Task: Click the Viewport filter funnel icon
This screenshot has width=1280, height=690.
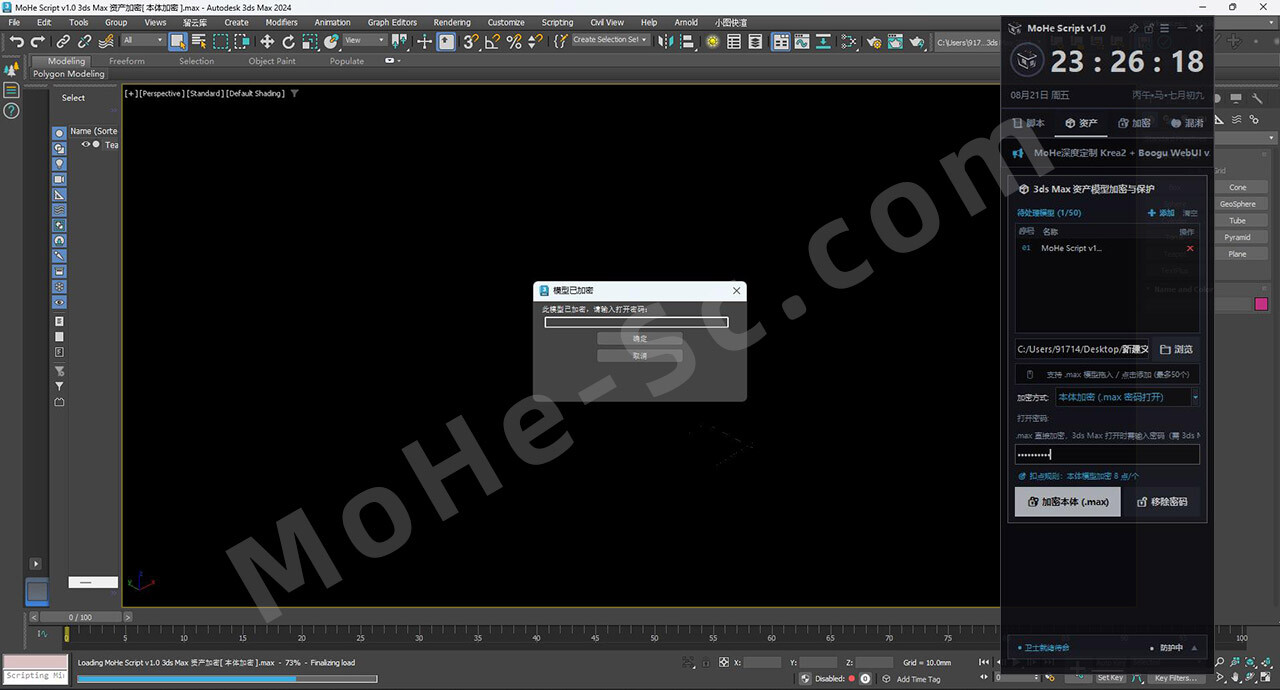Action: pyautogui.click(x=294, y=93)
